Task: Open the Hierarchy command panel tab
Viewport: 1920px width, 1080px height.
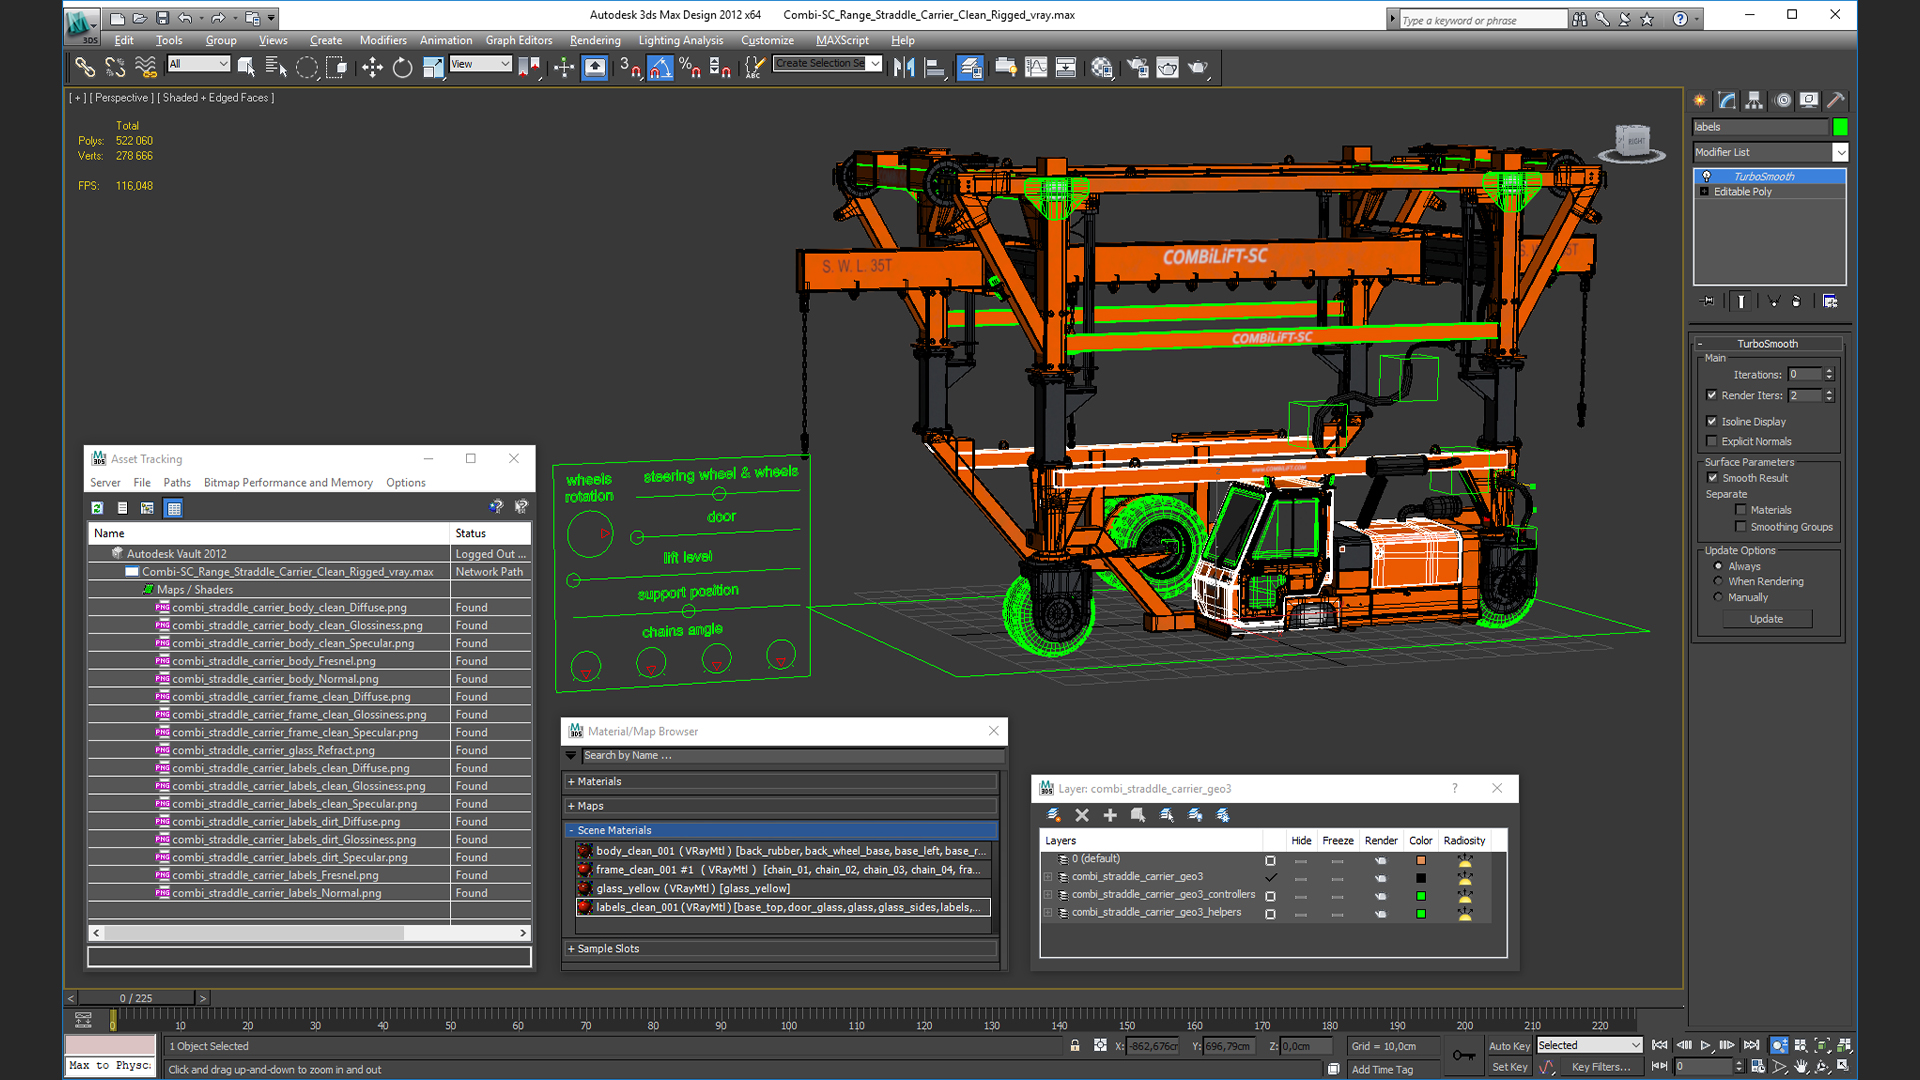Action: pyautogui.click(x=1754, y=100)
